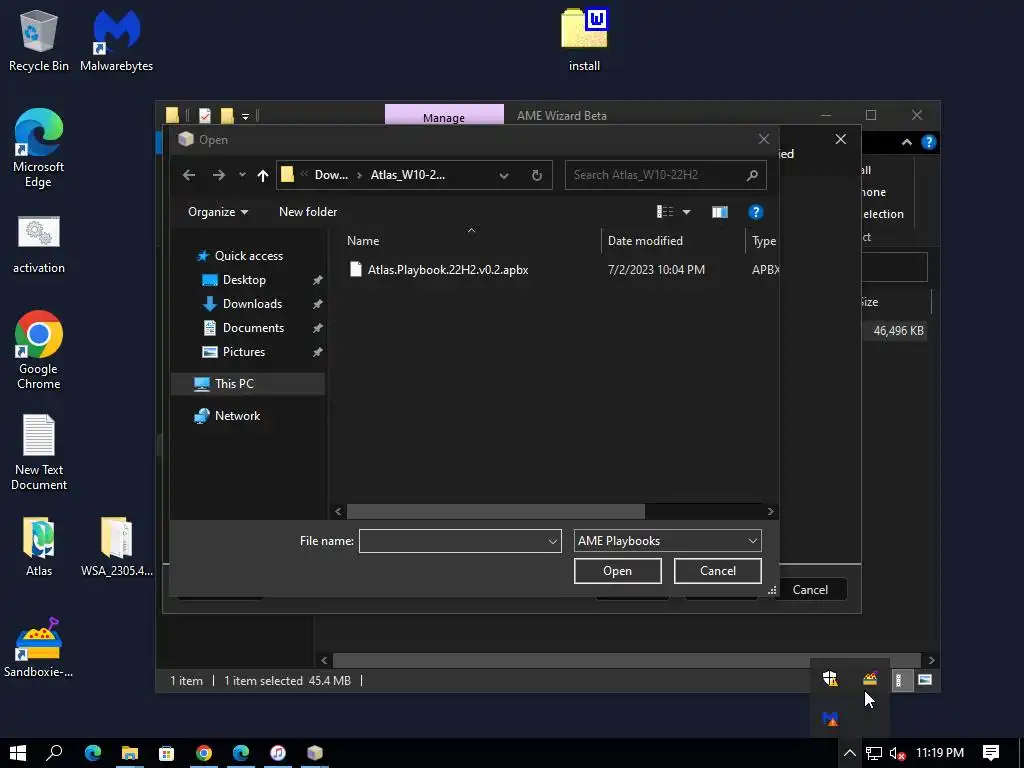The height and width of the screenshot is (768, 1024).
Task: Switch to the Manage ribbon tab
Action: (444, 116)
